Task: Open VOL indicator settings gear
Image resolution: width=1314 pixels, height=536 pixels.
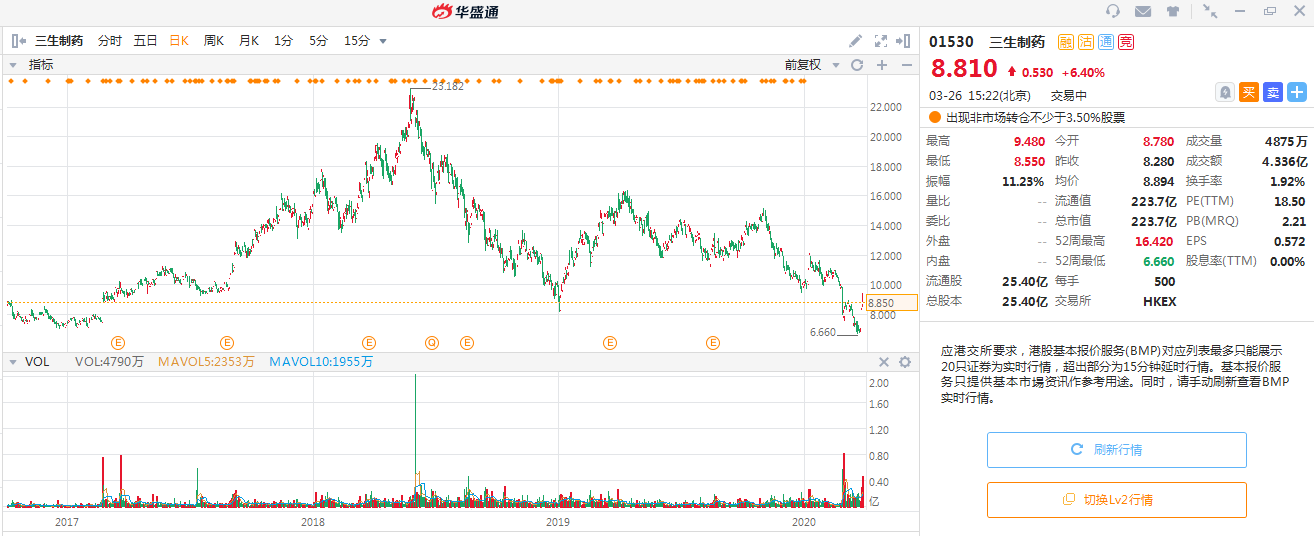Action: (x=905, y=362)
